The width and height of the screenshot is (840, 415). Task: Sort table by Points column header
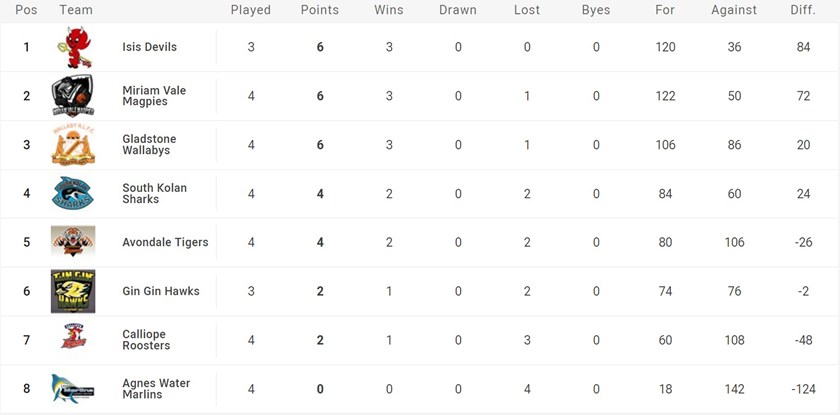coord(320,10)
